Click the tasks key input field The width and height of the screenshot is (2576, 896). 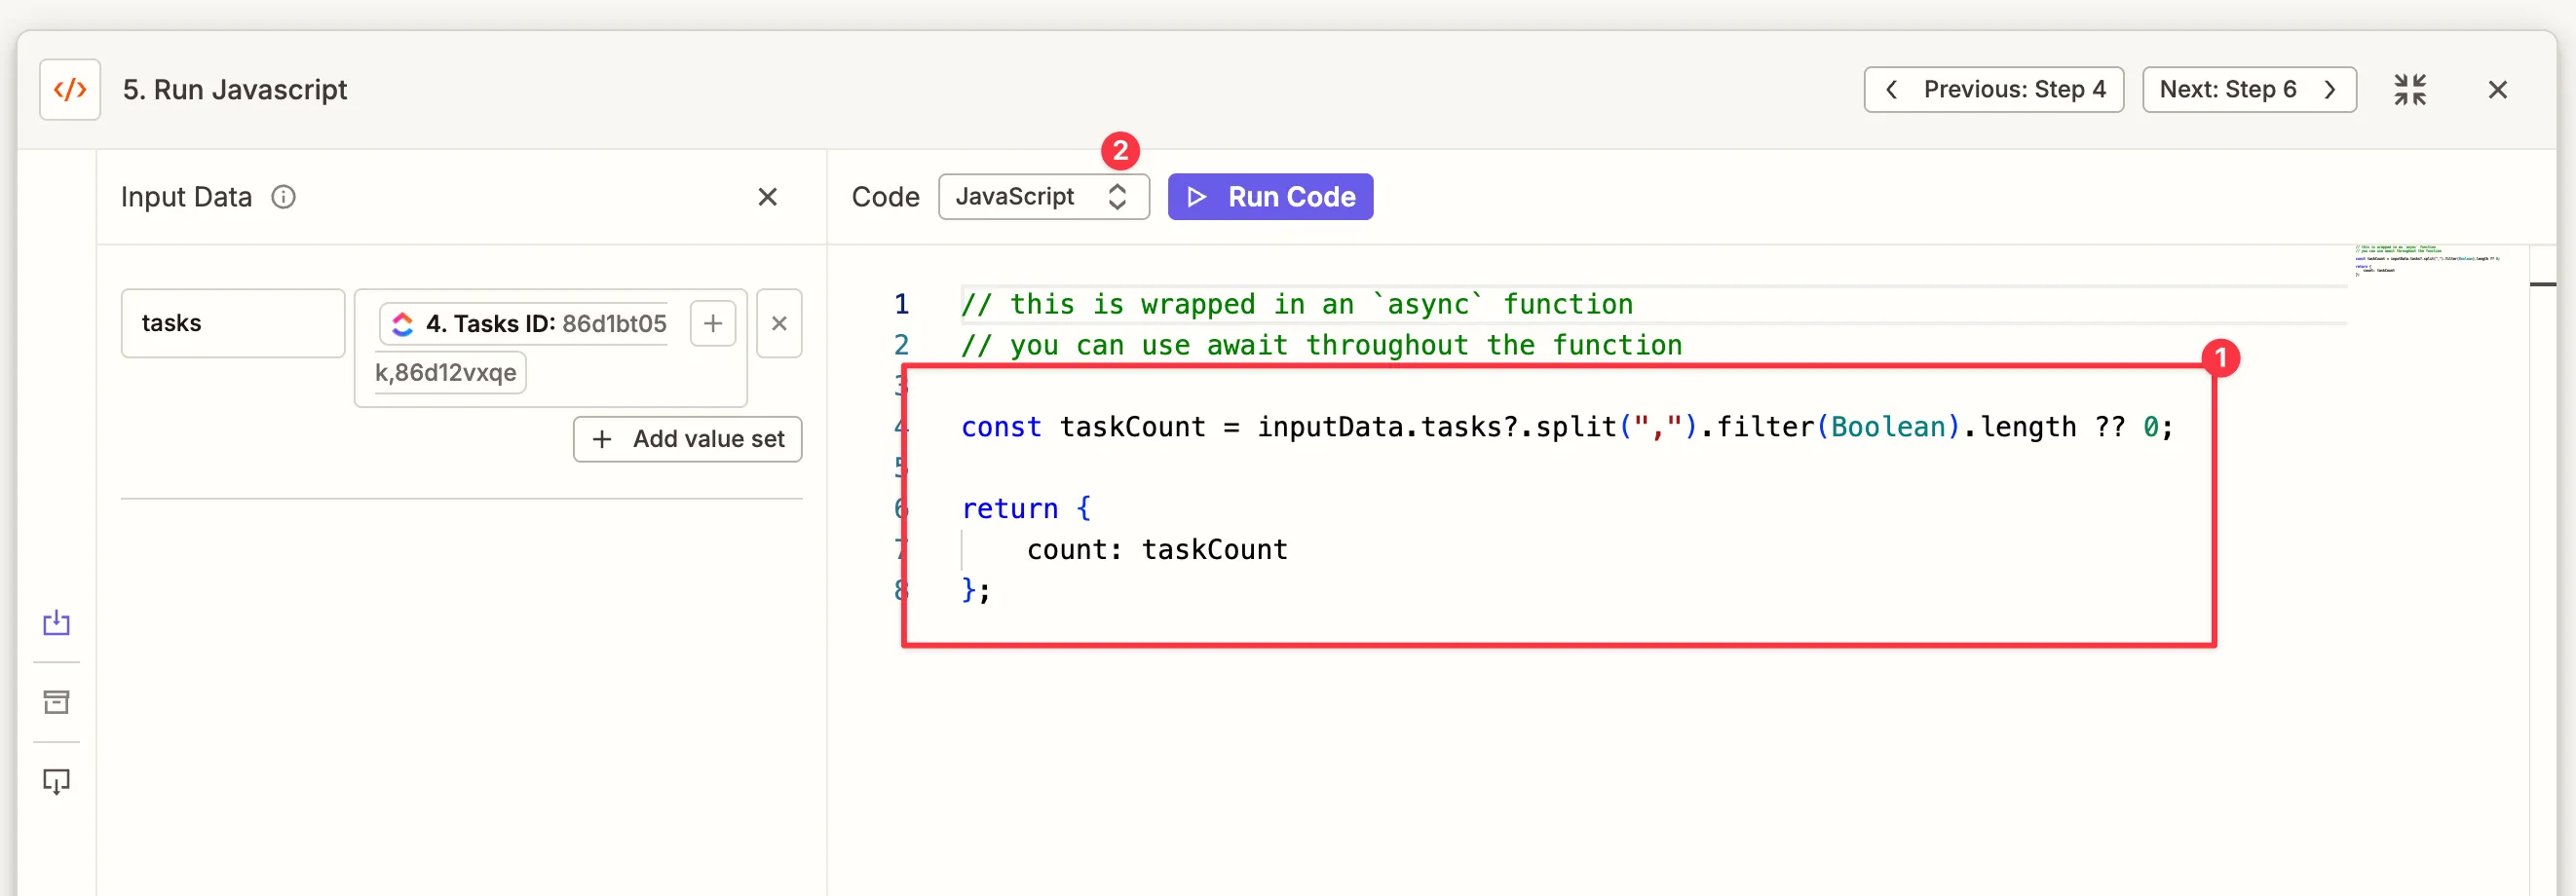coord(232,322)
